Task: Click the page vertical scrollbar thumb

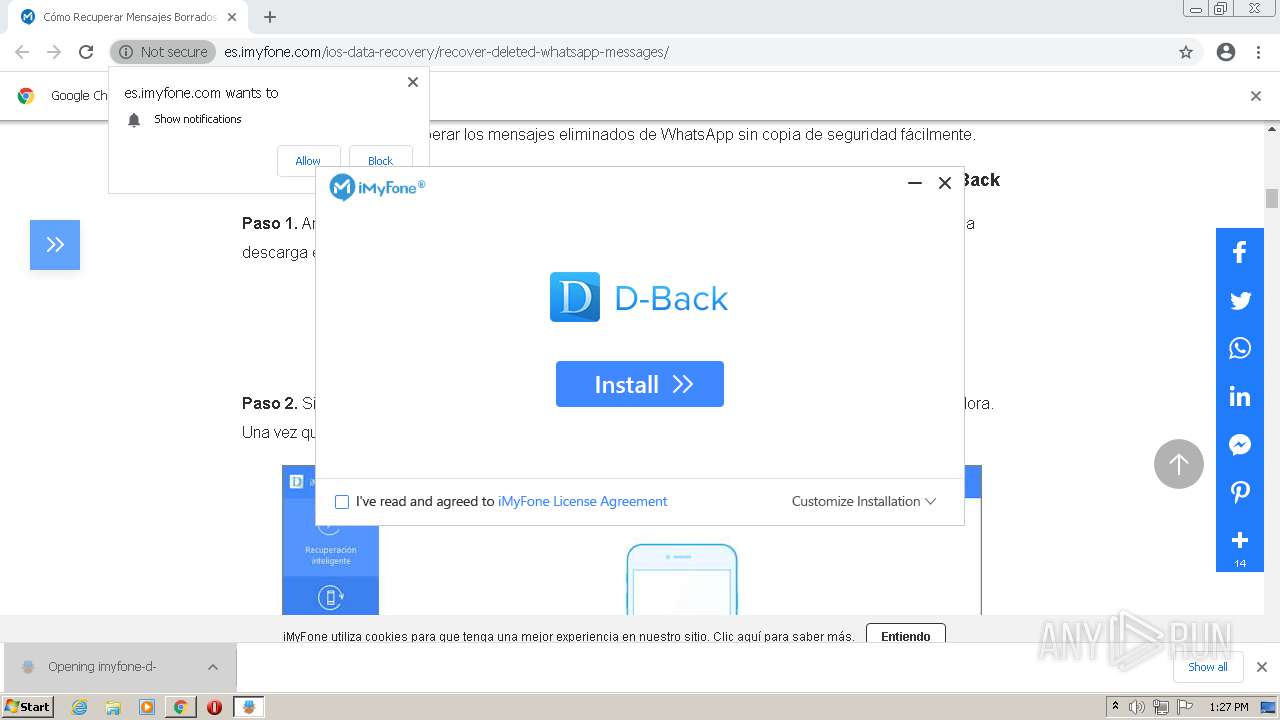Action: 1272,198
